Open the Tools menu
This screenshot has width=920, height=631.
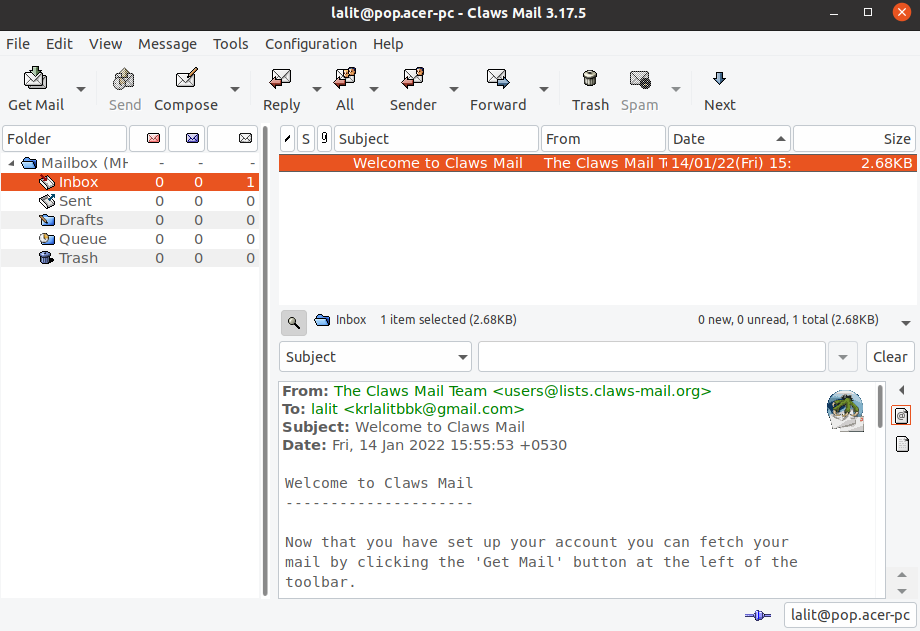(x=230, y=44)
